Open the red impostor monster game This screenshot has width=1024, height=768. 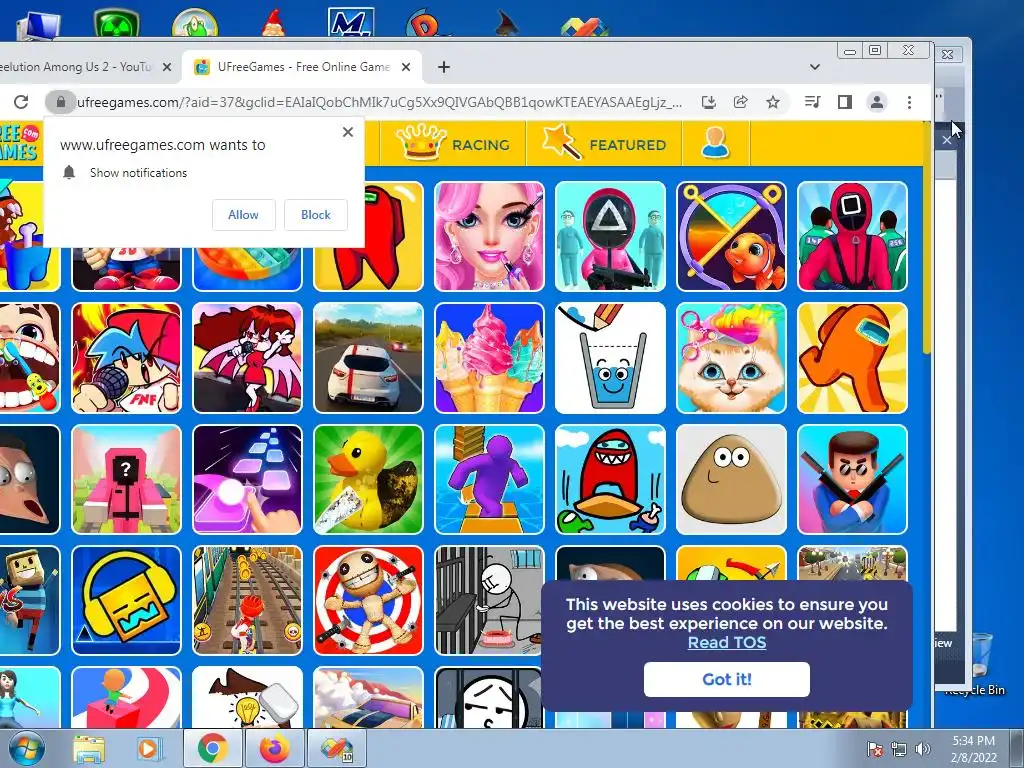tap(610, 479)
